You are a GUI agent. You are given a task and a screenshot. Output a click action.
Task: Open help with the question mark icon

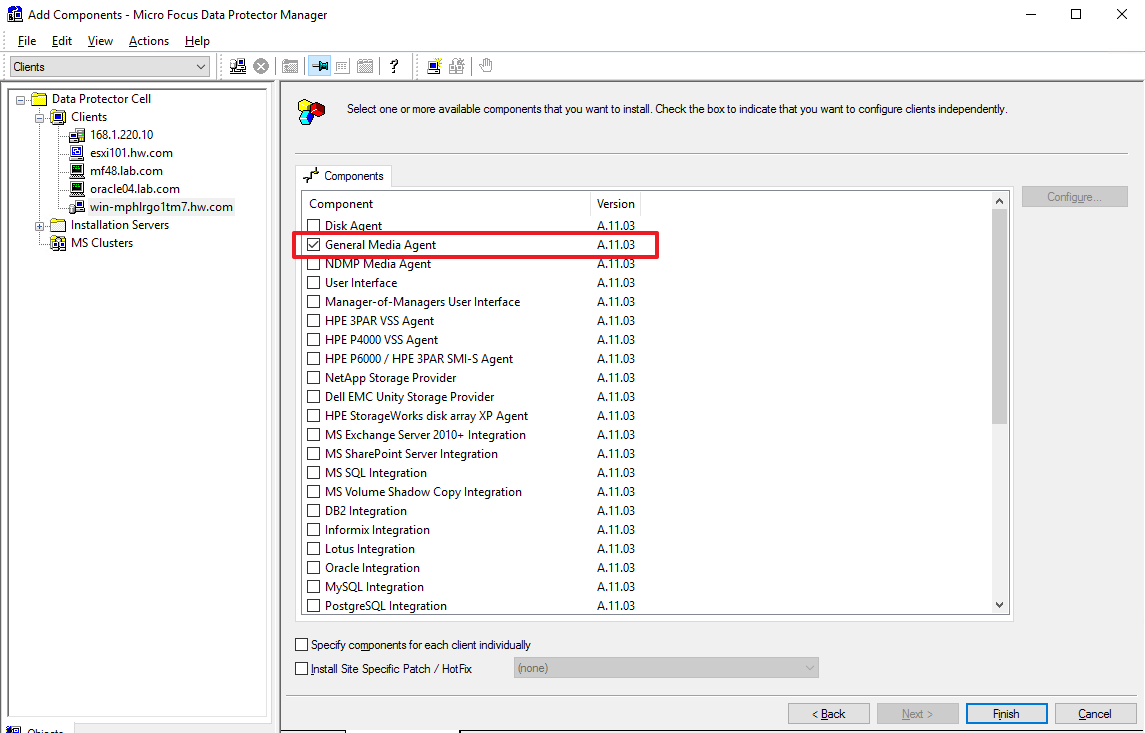coord(394,66)
